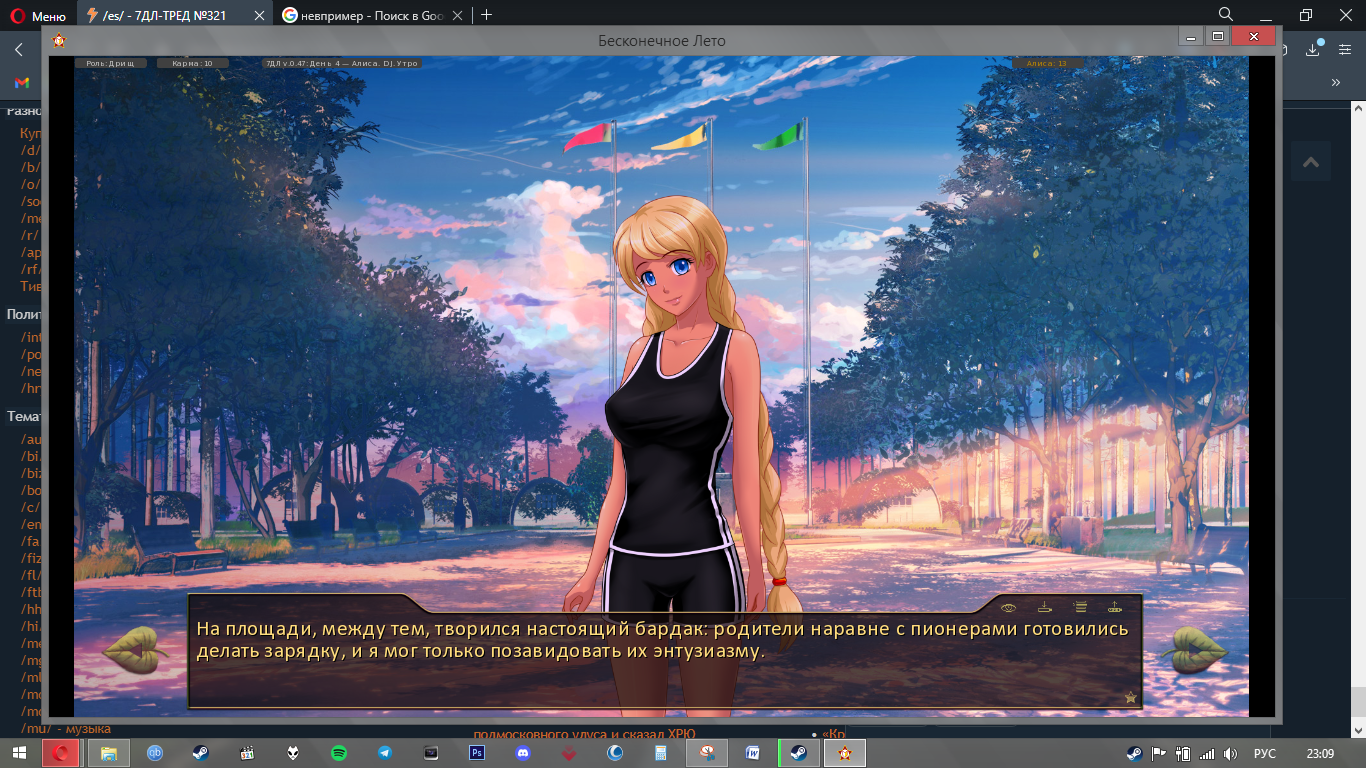Click the game window title bar icon

(x=59, y=40)
